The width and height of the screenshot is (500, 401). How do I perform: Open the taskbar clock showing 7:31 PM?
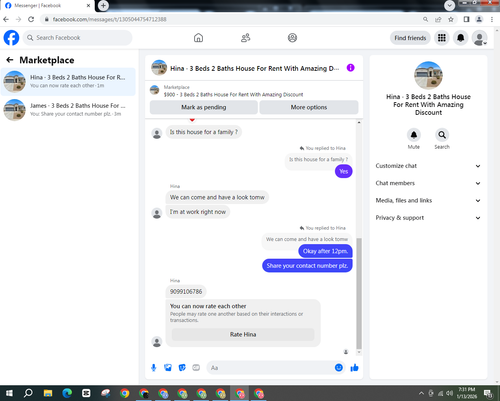click(x=466, y=393)
